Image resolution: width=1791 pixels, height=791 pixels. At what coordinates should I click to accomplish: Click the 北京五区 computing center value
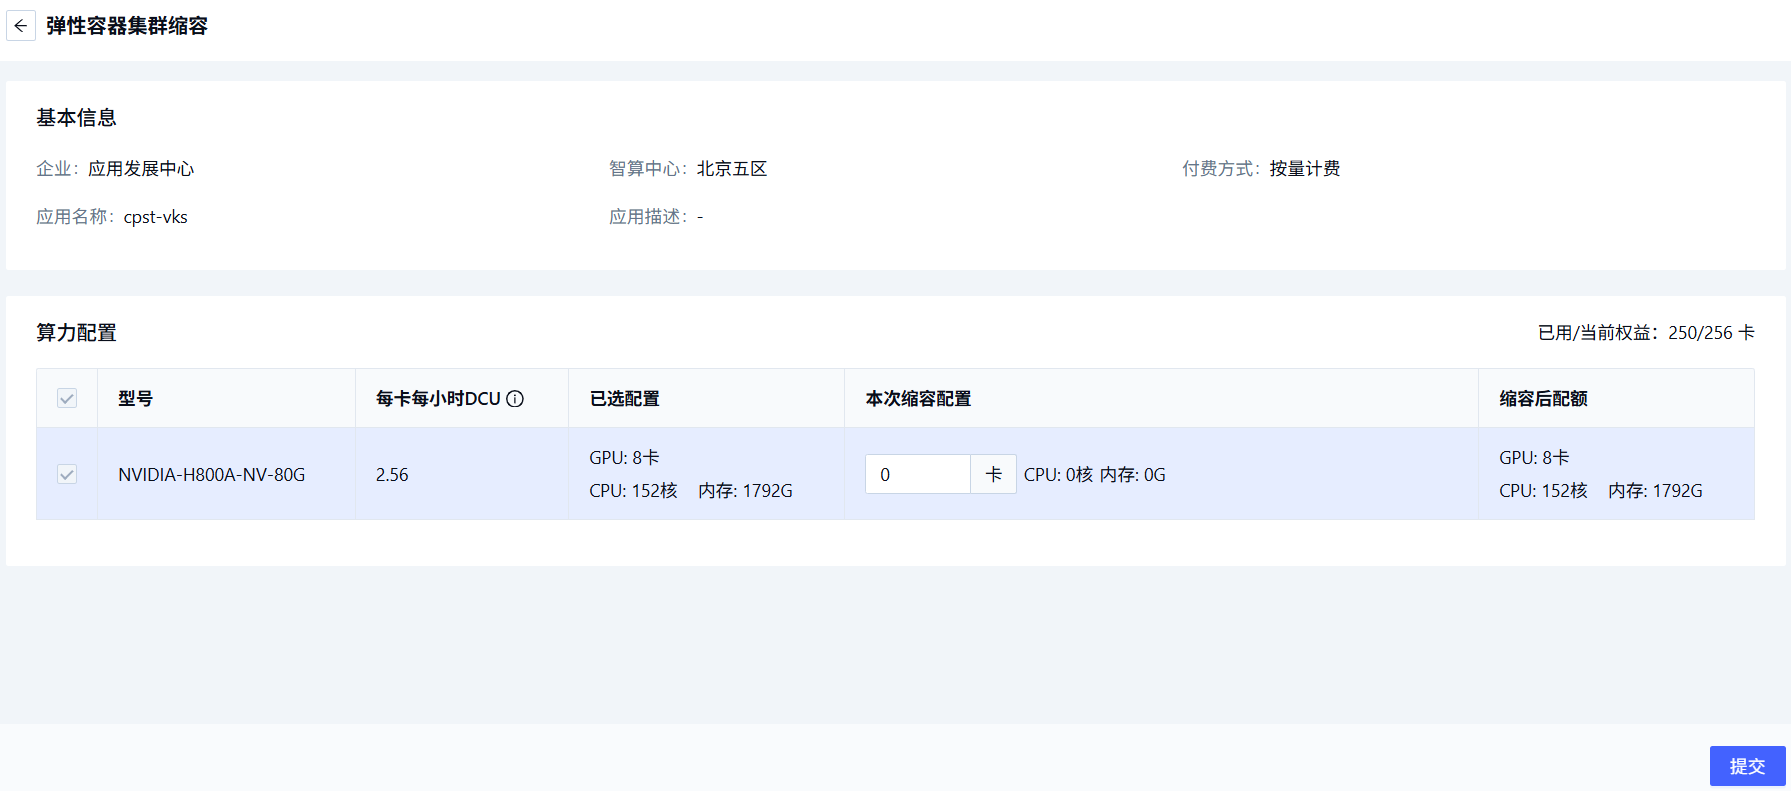point(732,169)
